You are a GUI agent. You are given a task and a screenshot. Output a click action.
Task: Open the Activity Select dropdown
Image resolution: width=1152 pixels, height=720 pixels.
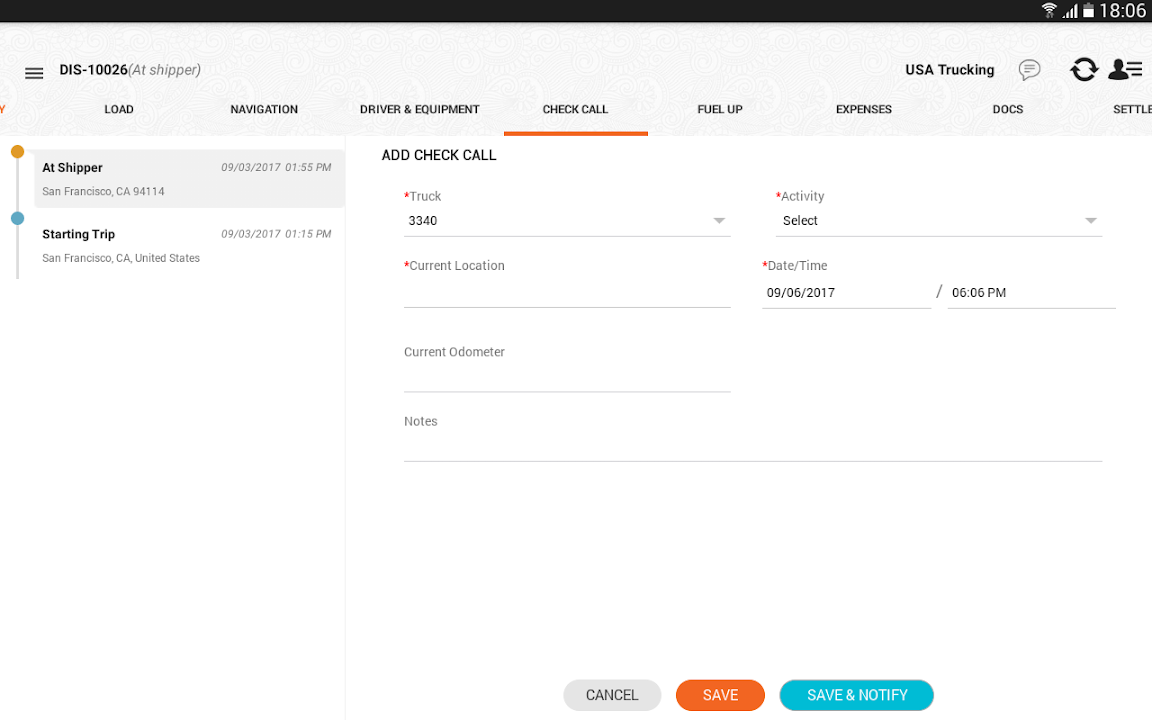coord(938,221)
